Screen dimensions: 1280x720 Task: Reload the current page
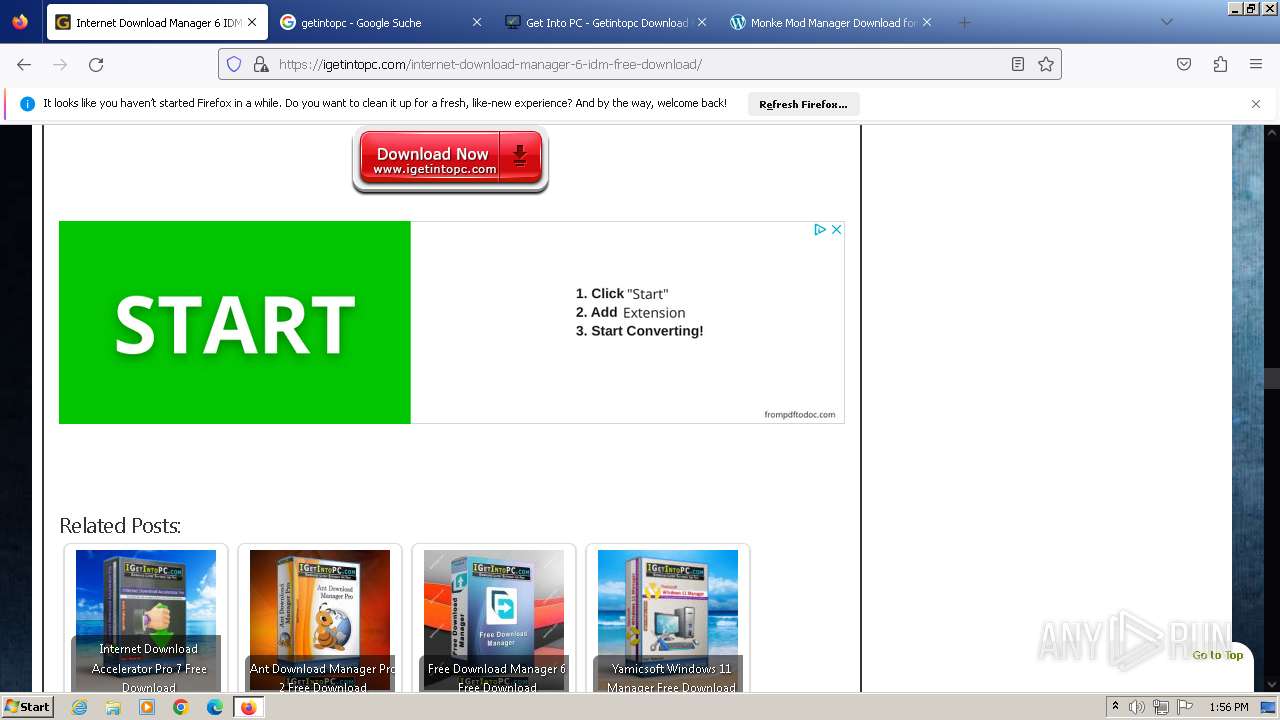[96, 64]
